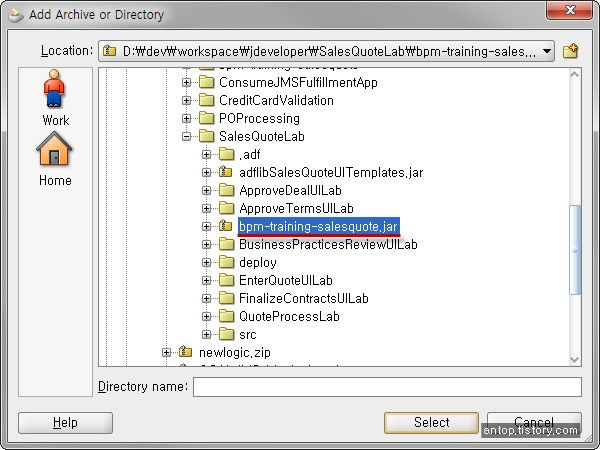The width and height of the screenshot is (600, 450).
Task: Expand the newlogic.zip node
Action: coord(166,352)
